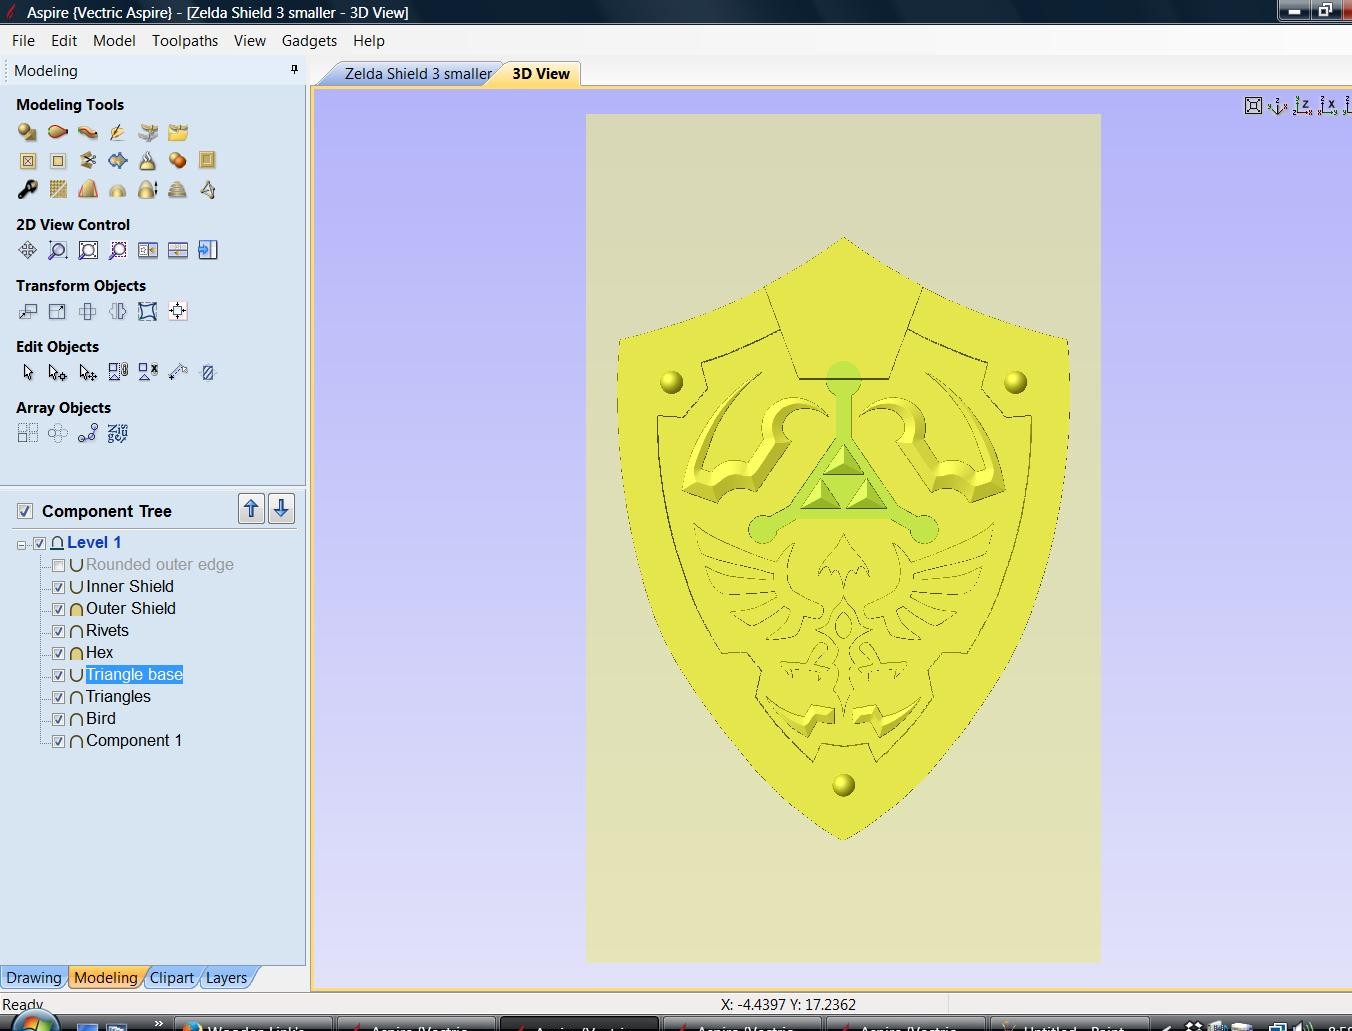This screenshot has height=1031, width=1352.
Task: Open the Two Rail Sweep tool
Action: [57, 132]
